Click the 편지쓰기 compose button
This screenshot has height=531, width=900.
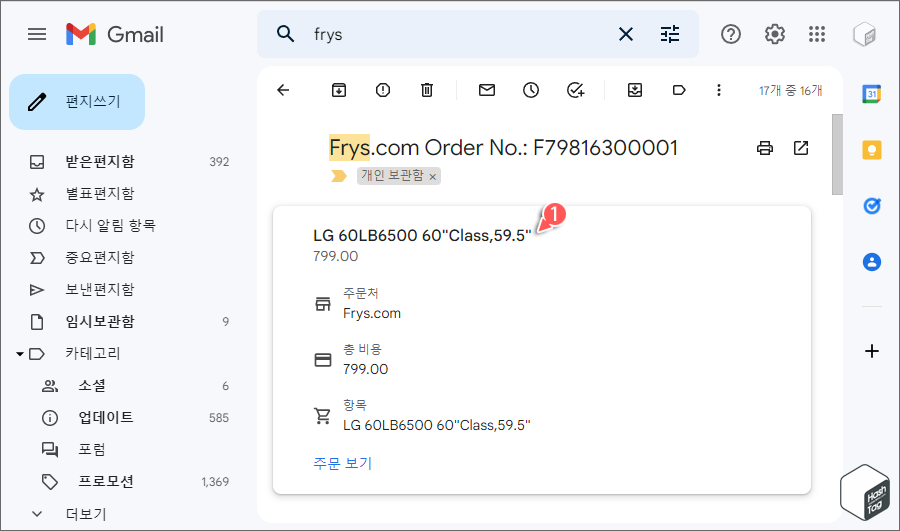(x=77, y=102)
